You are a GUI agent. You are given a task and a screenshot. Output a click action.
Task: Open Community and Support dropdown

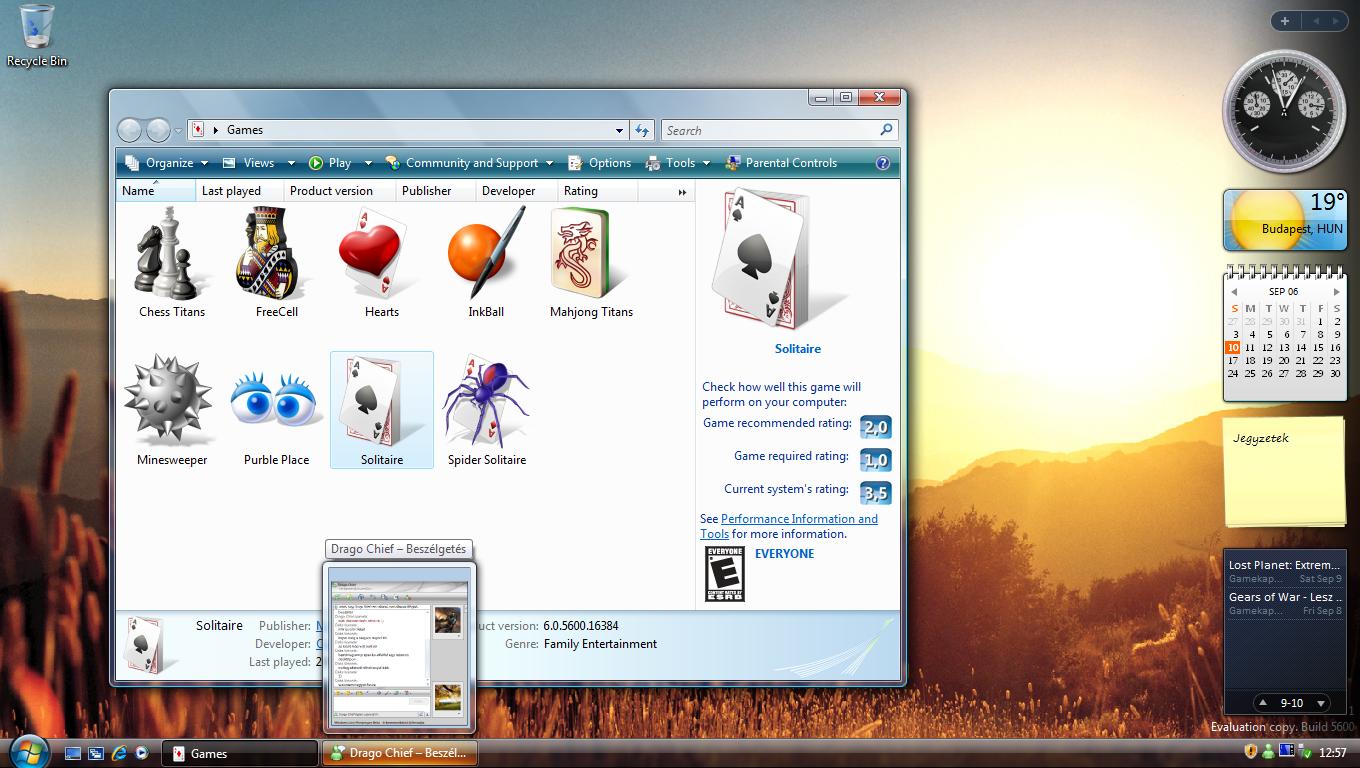pos(468,163)
